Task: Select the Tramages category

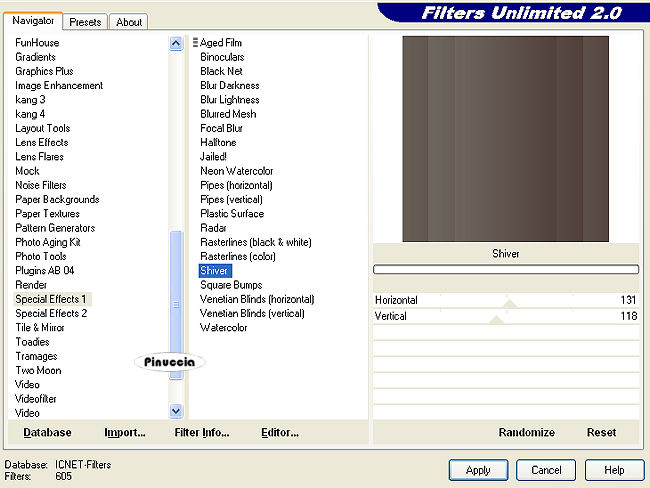Action: [x=36, y=356]
